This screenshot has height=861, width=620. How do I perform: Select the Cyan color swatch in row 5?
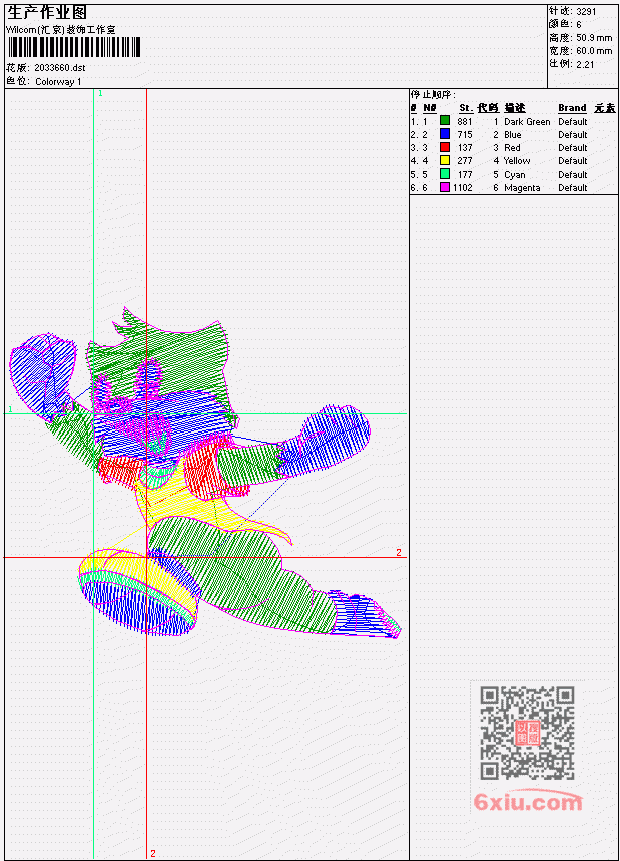445,174
